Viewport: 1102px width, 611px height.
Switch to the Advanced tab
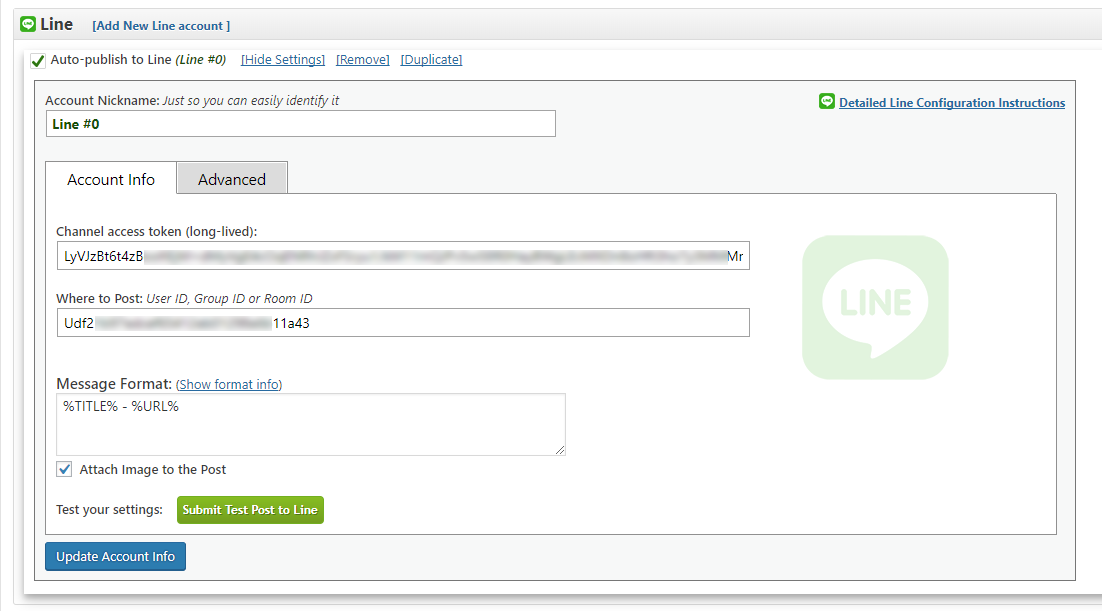(x=232, y=179)
